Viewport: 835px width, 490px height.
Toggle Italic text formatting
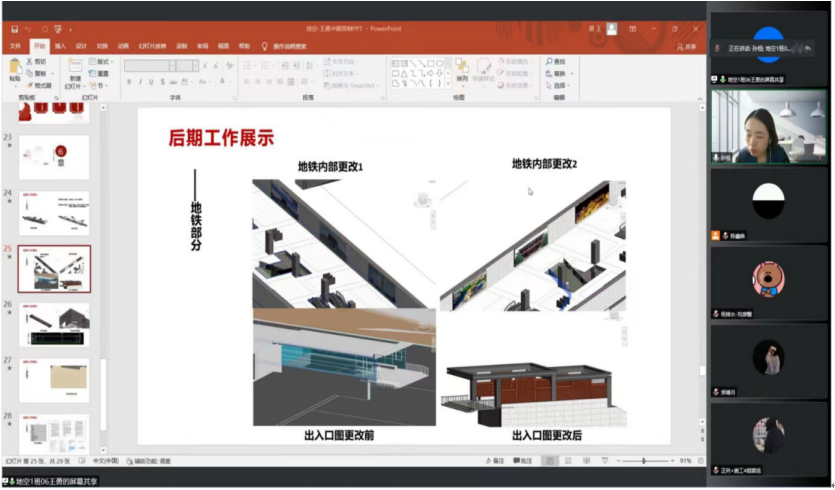click(x=141, y=82)
